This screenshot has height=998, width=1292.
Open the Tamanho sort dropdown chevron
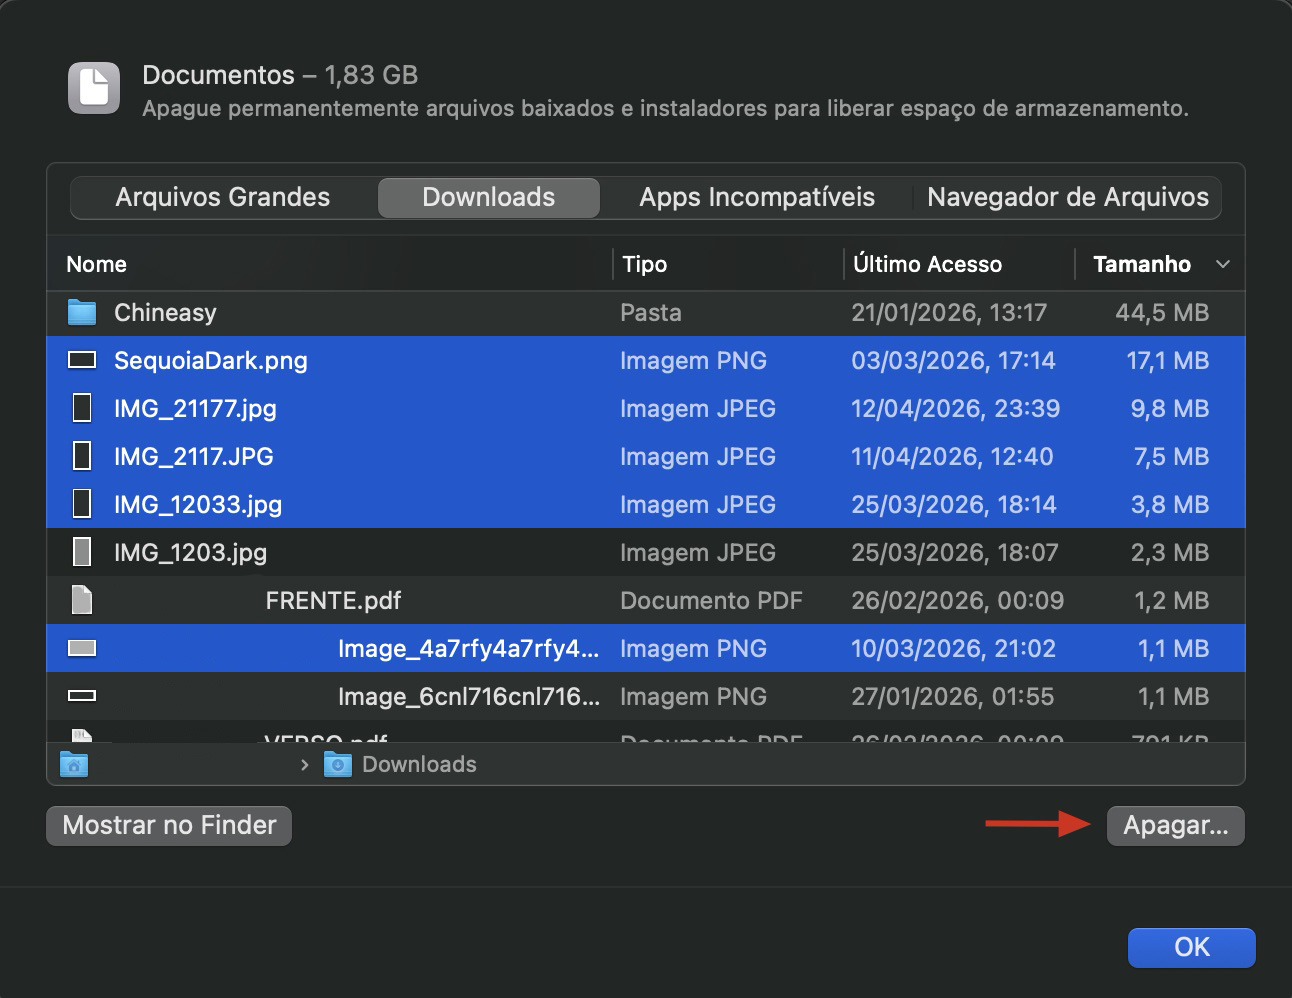(x=1222, y=264)
